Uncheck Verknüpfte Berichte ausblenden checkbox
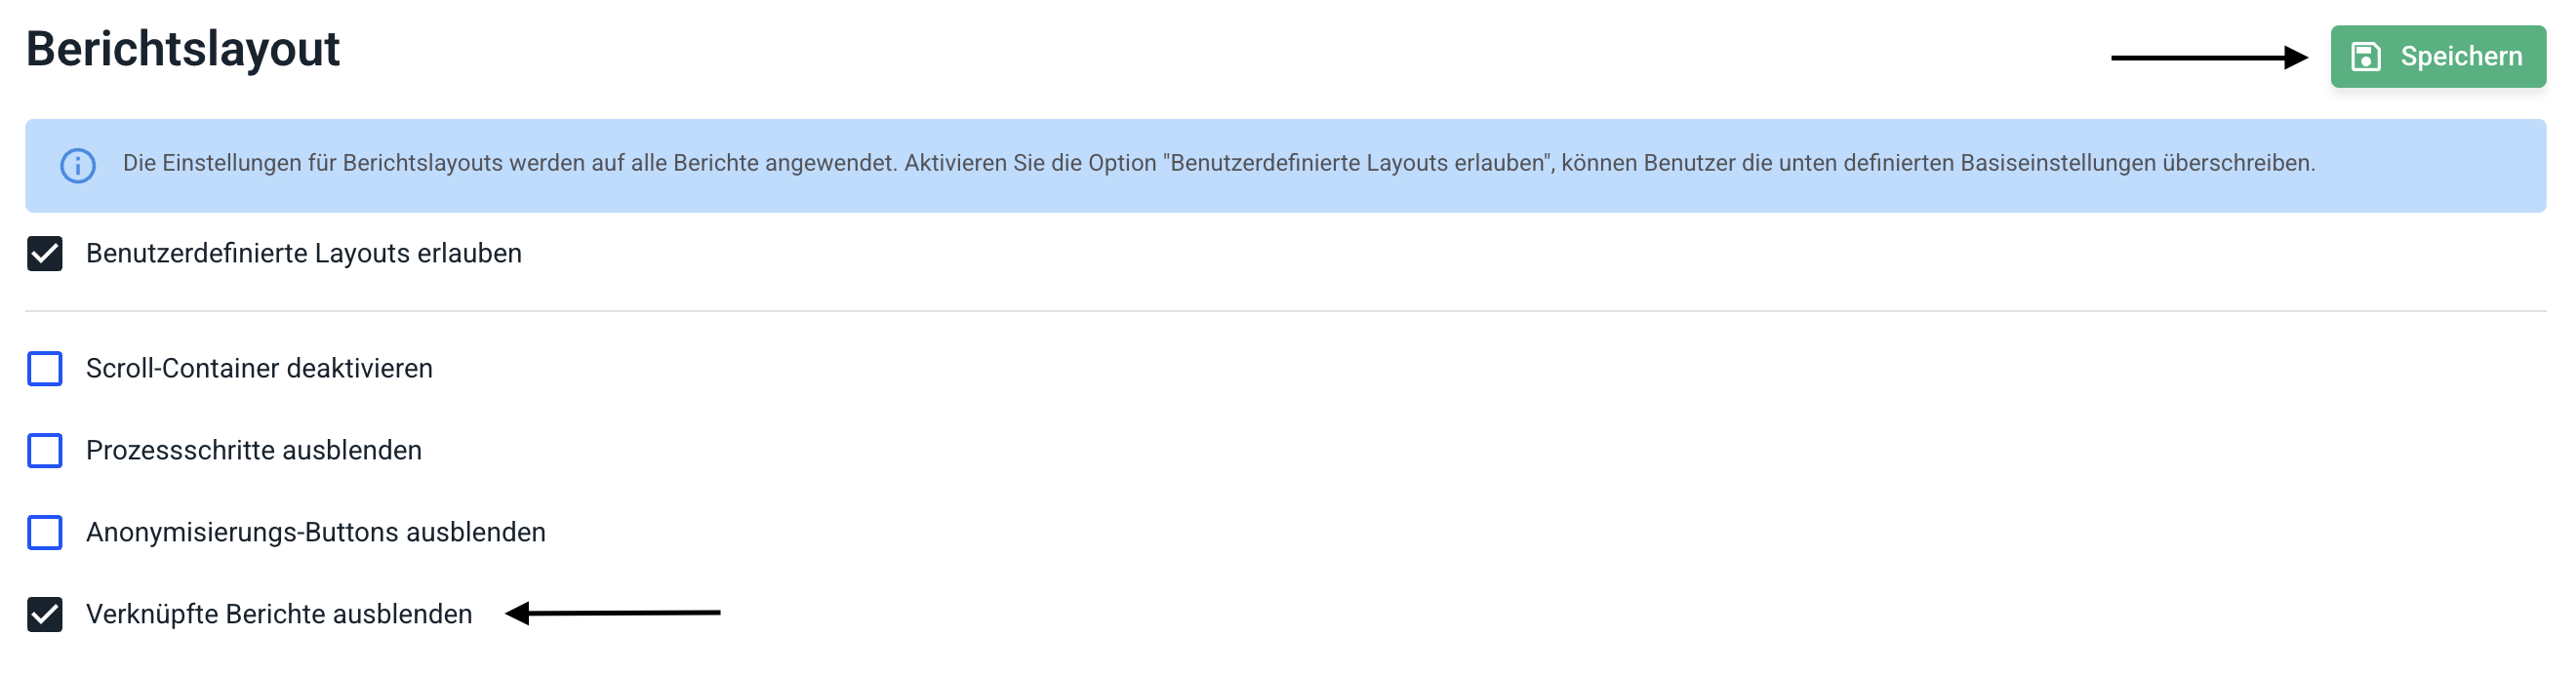2576x675 pixels. tap(45, 614)
